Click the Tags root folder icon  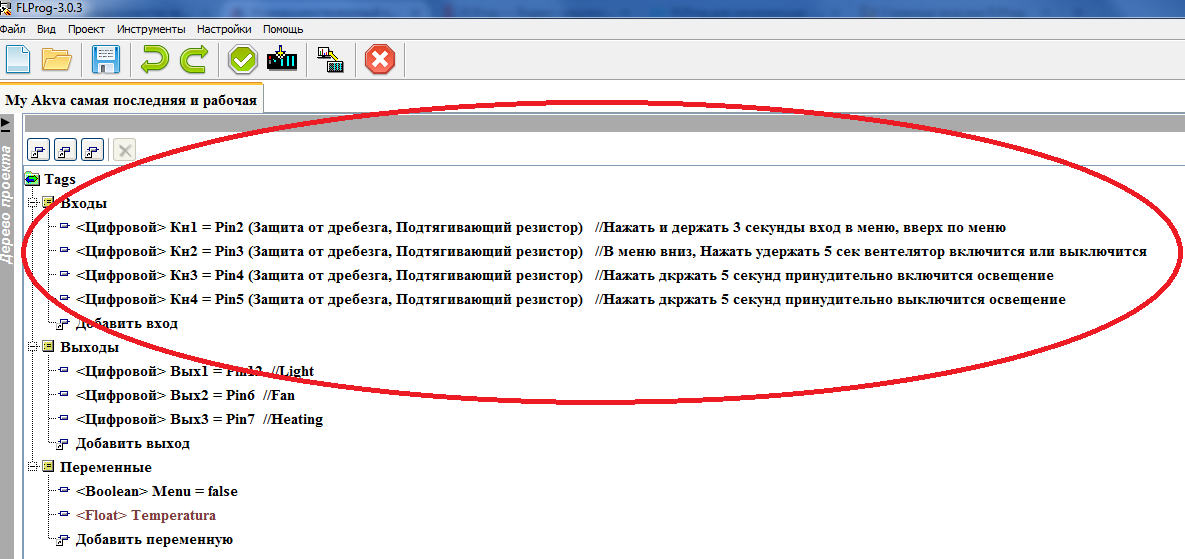32,179
